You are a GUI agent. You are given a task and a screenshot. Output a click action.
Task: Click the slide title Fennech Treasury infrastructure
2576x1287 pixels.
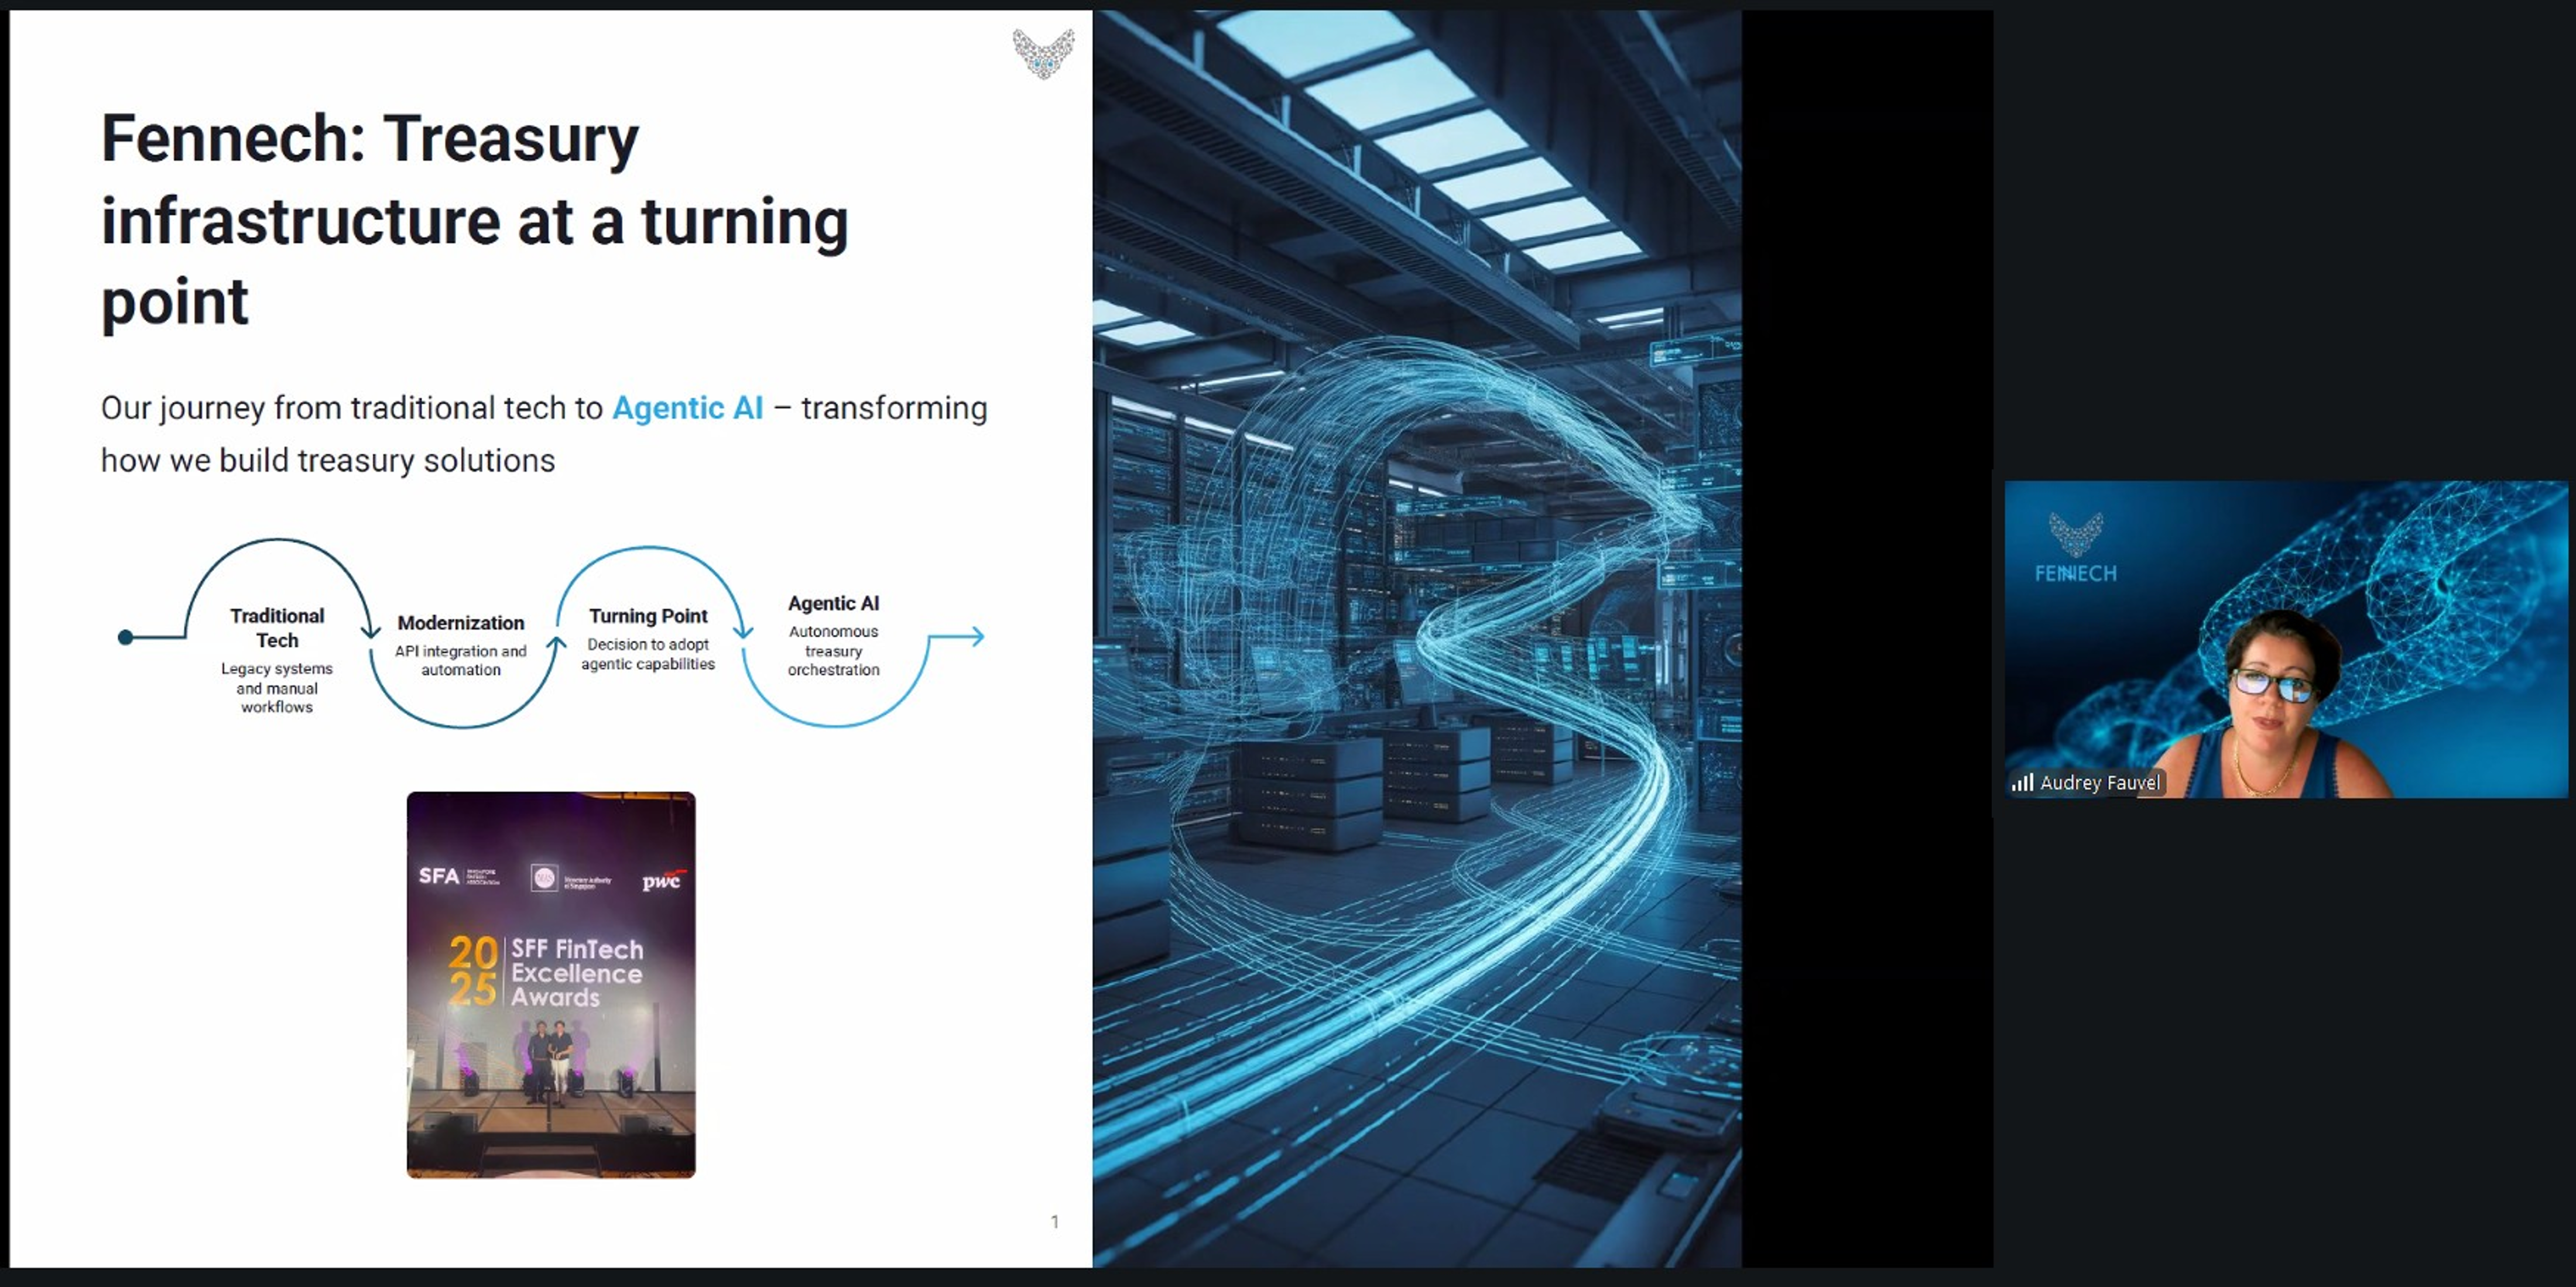(474, 220)
